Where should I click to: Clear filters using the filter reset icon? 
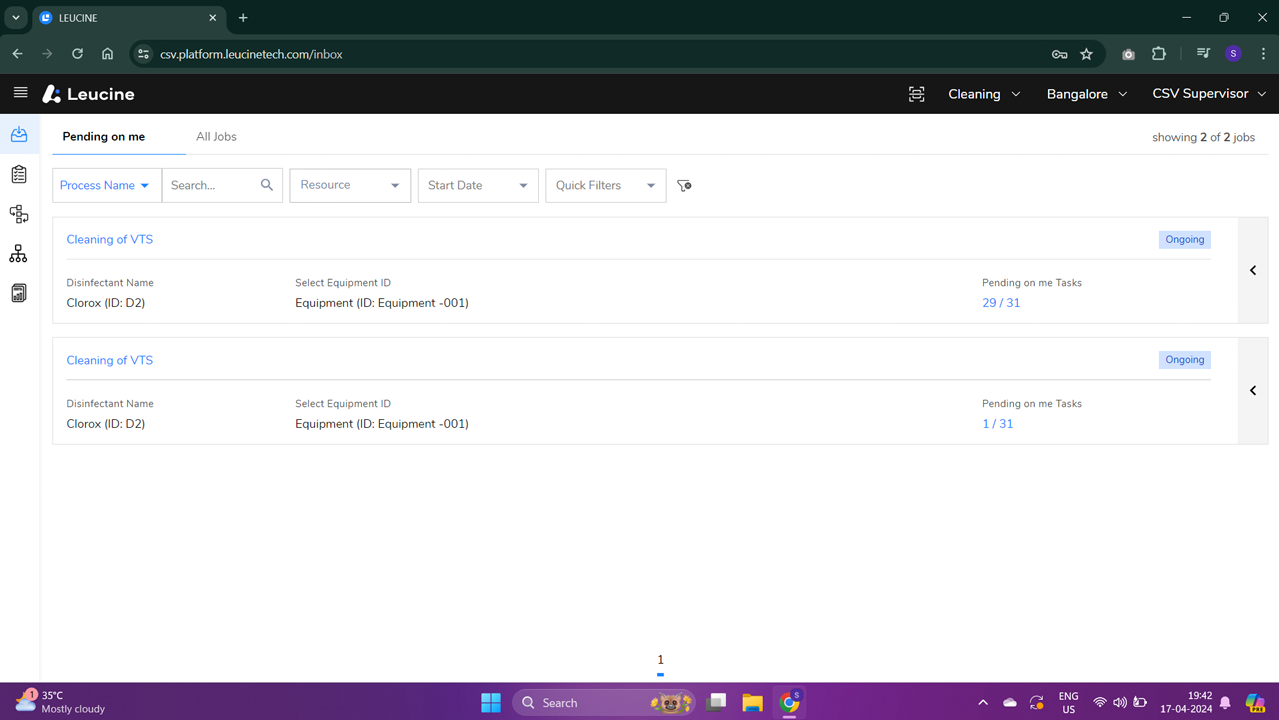[x=684, y=185]
